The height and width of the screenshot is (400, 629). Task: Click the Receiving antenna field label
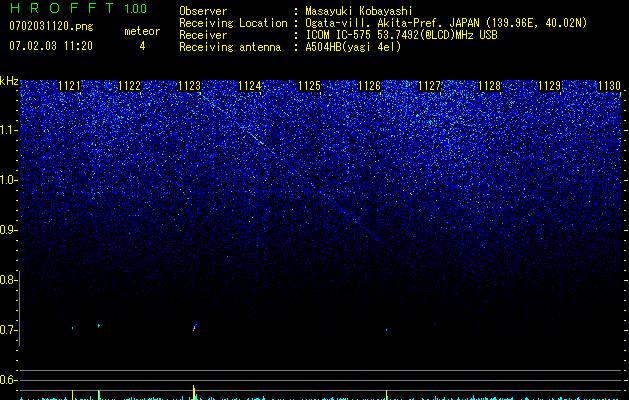tap(230, 47)
